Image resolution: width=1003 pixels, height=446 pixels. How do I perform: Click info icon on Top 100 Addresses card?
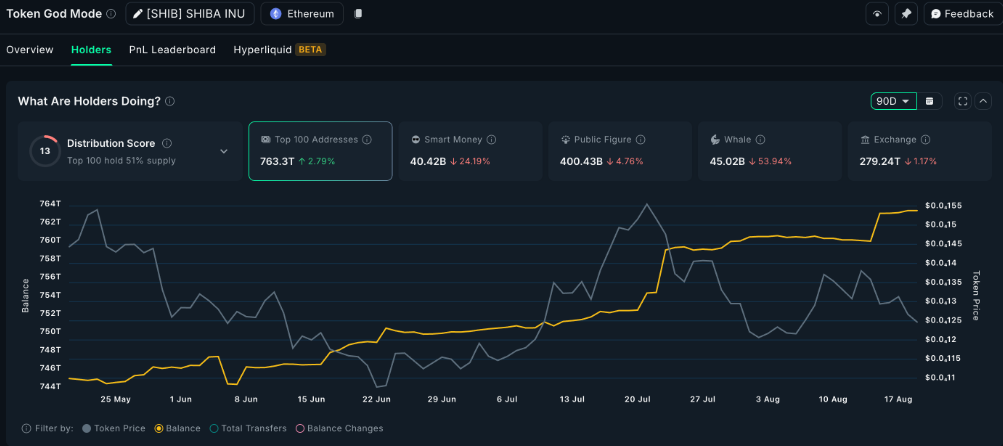(367, 139)
